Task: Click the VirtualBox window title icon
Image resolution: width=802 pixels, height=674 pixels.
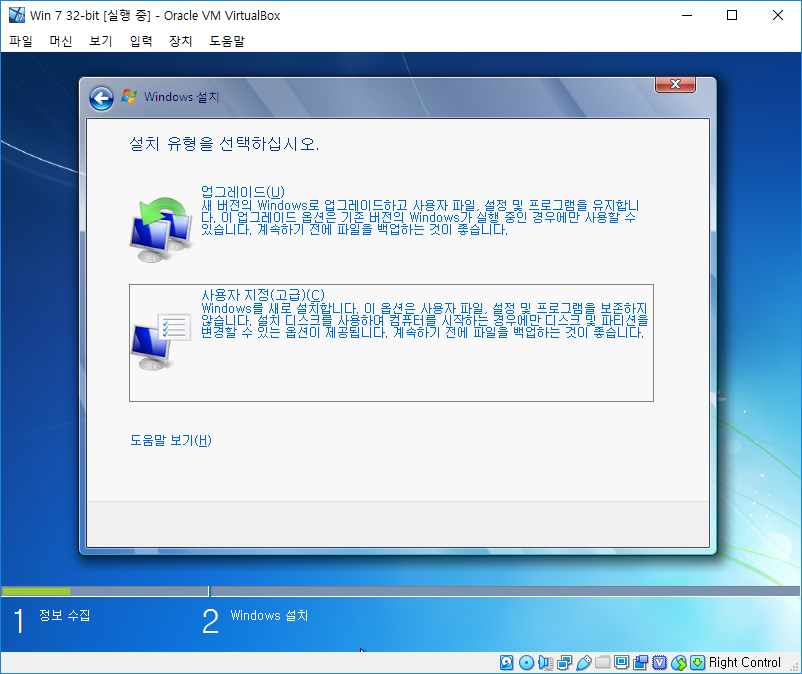Action: pos(17,15)
